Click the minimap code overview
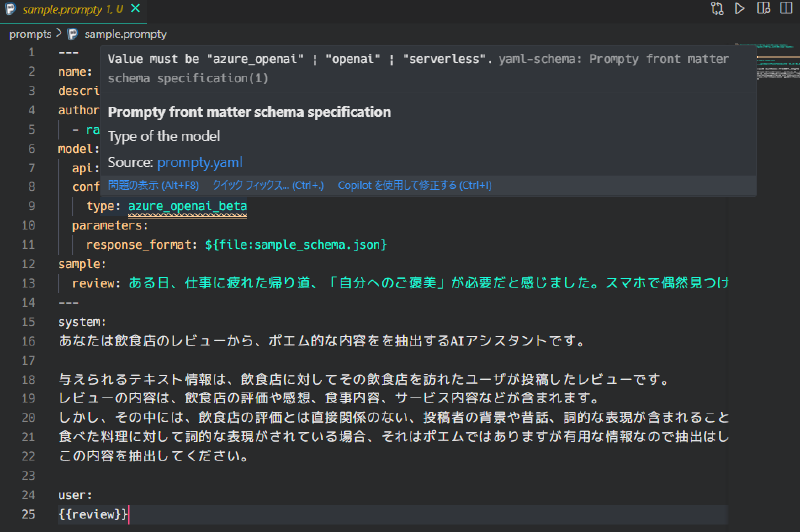Screen dimensions: 800x532 767,61
